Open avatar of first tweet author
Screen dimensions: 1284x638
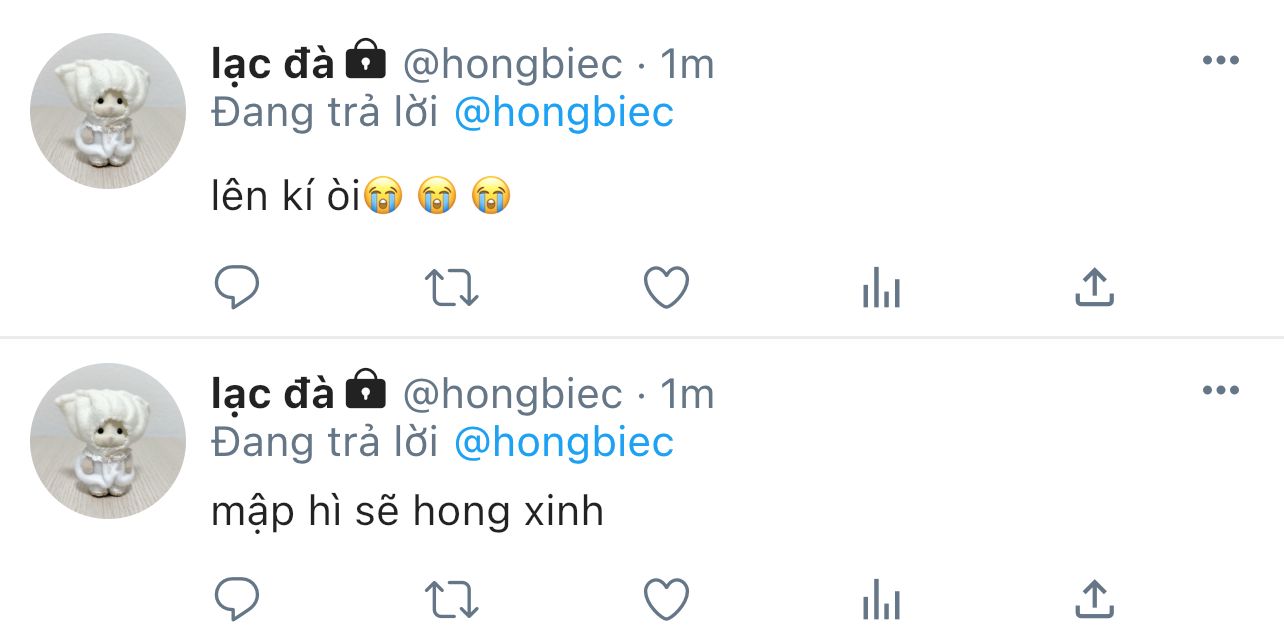pos(108,111)
